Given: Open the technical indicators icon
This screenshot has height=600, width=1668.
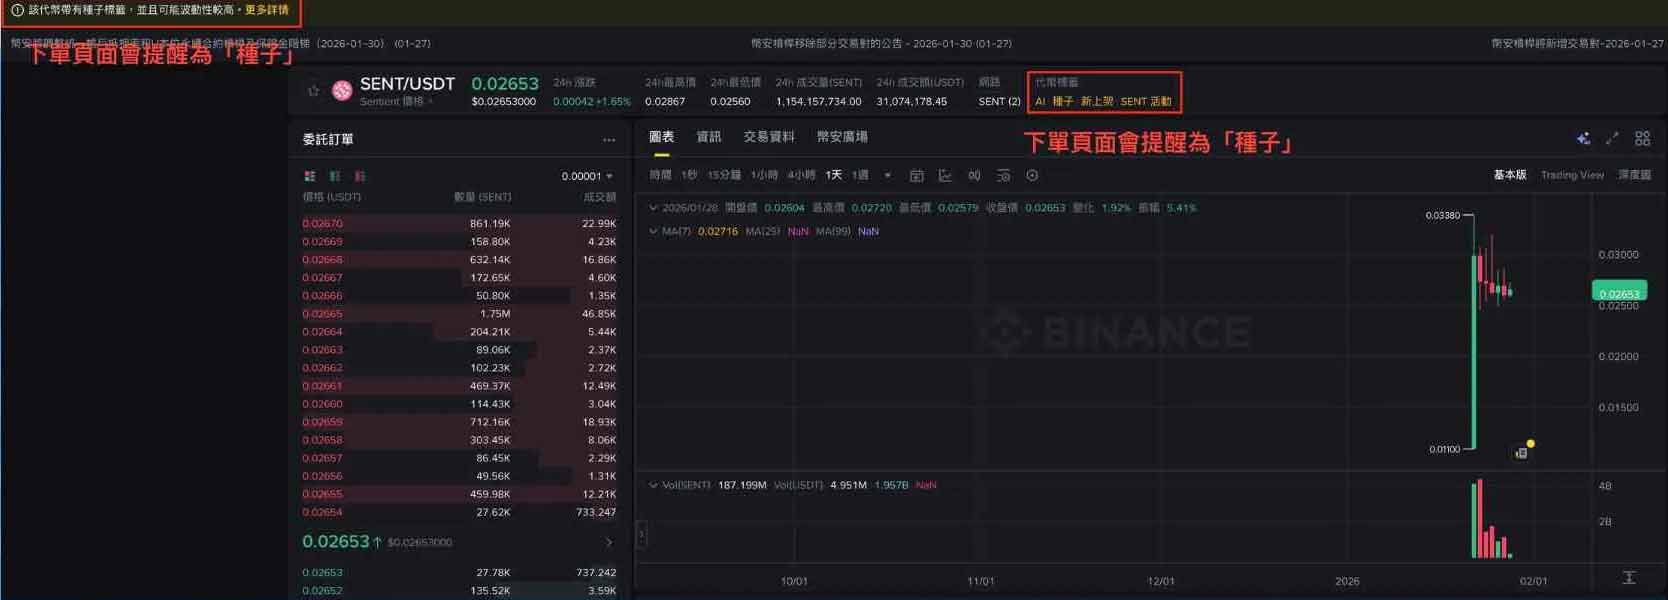Looking at the screenshot, I should tap(974, 175).
